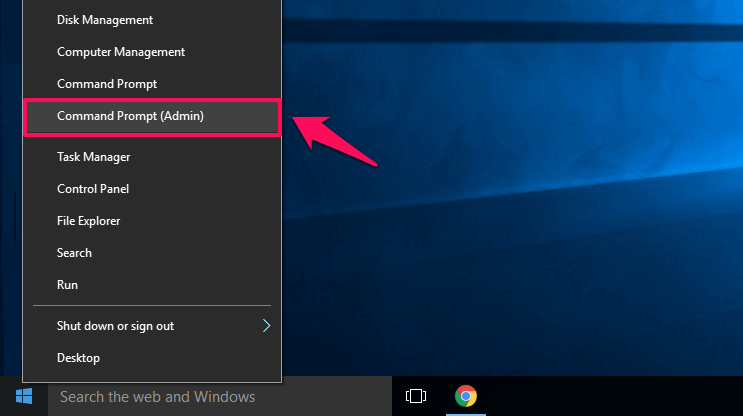Open Google Chrome from the taskbar
The width and height of the screenshot is (743, 416).
pos(466,396)
